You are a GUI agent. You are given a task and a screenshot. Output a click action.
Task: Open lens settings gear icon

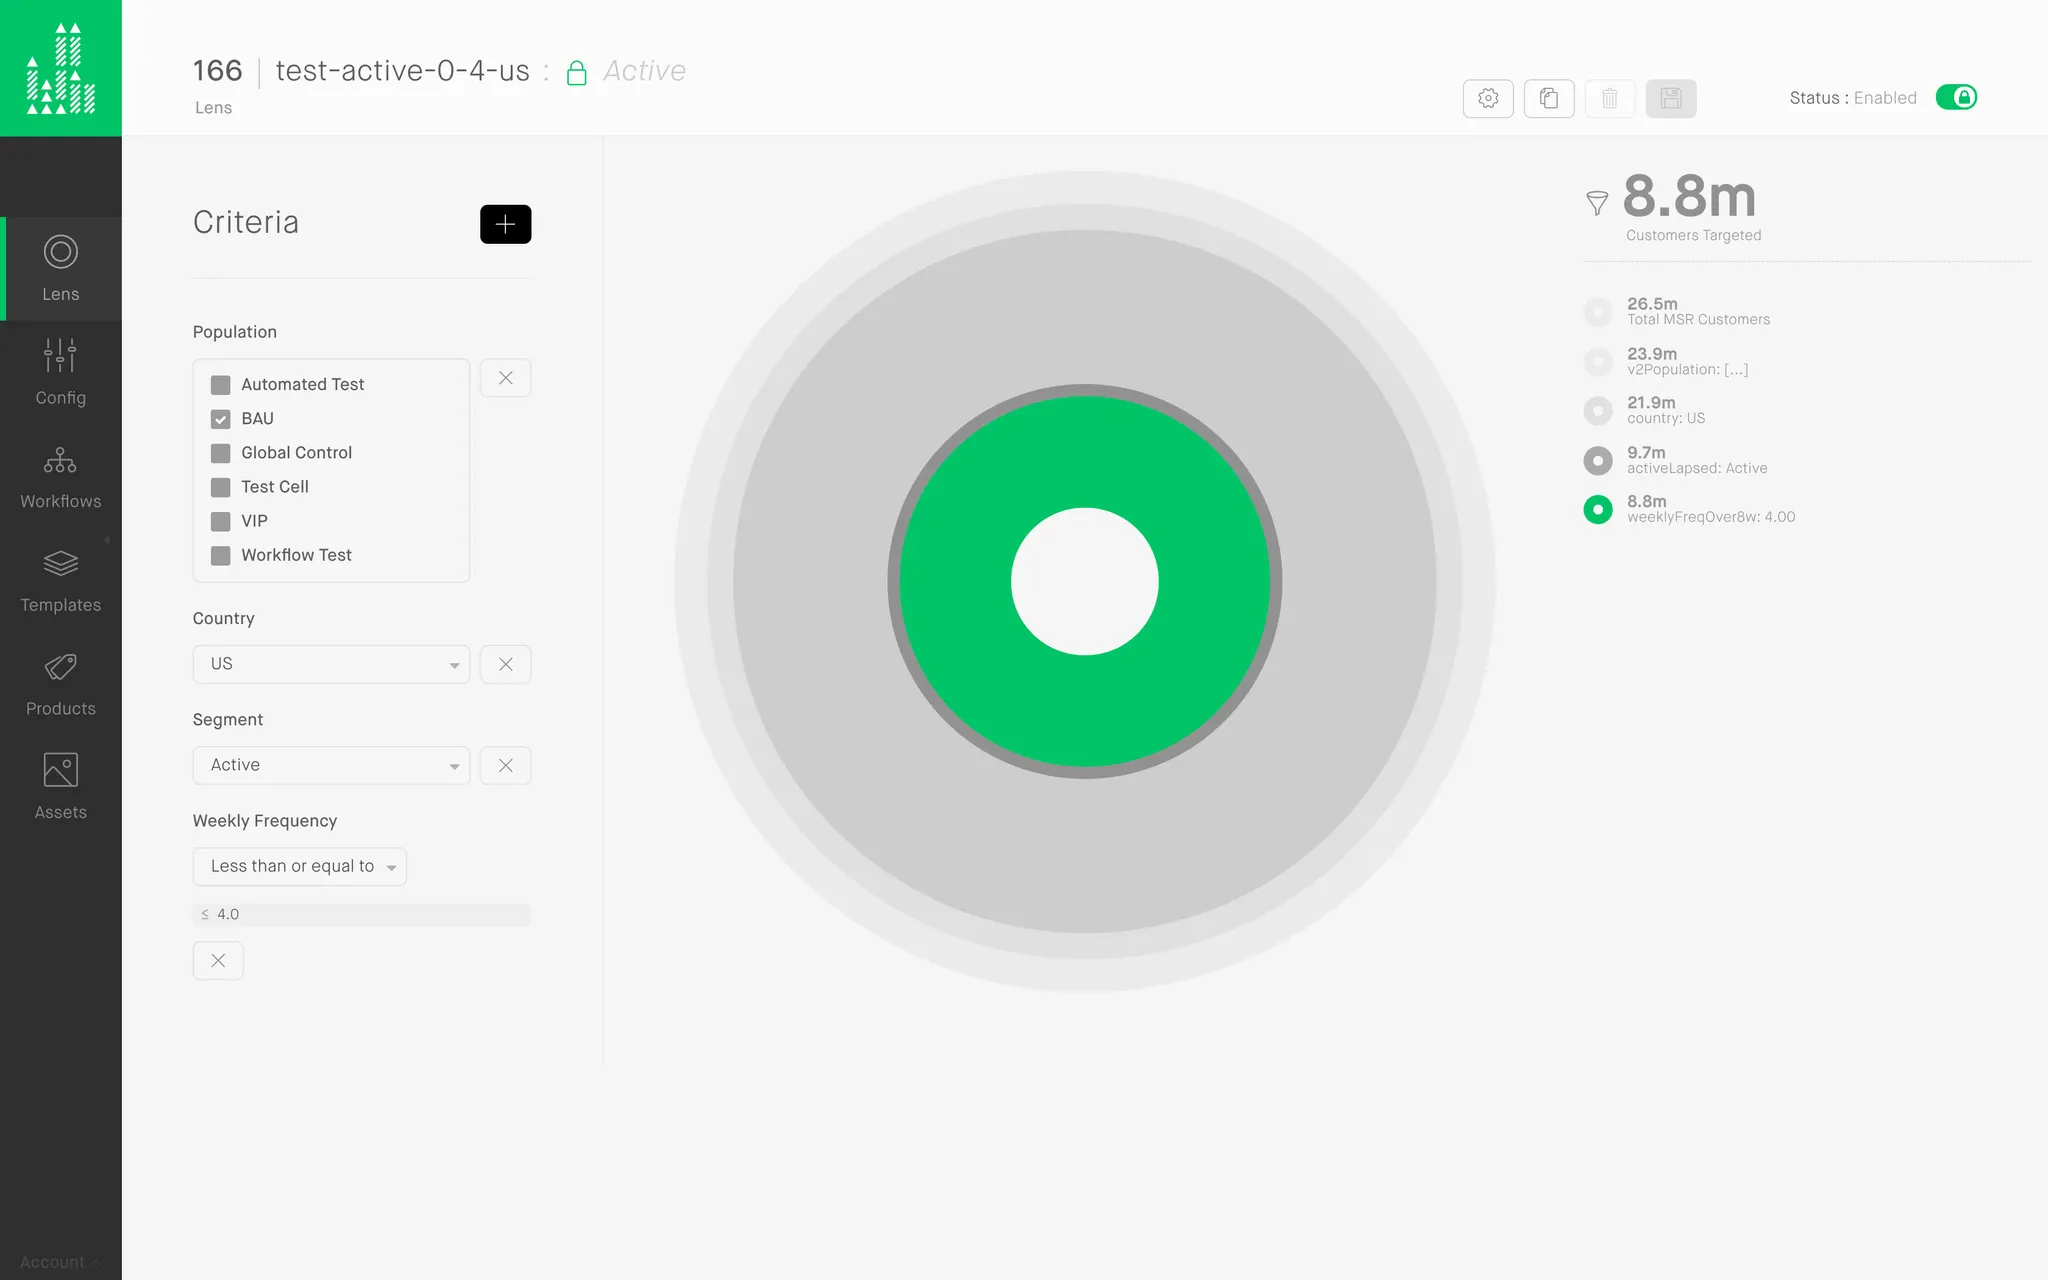coord(1488,98)
